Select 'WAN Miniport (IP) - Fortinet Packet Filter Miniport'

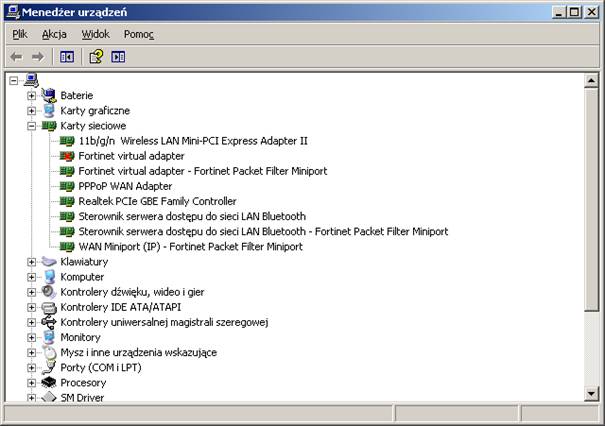(191, 247)
